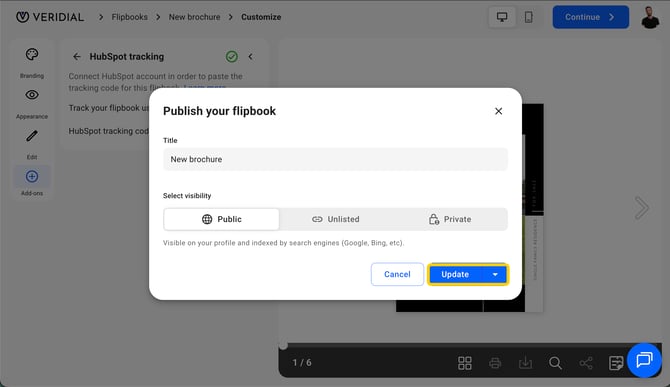Cancel the publish dialog
The height and width of the screenshot is (387, 670).
397,274
